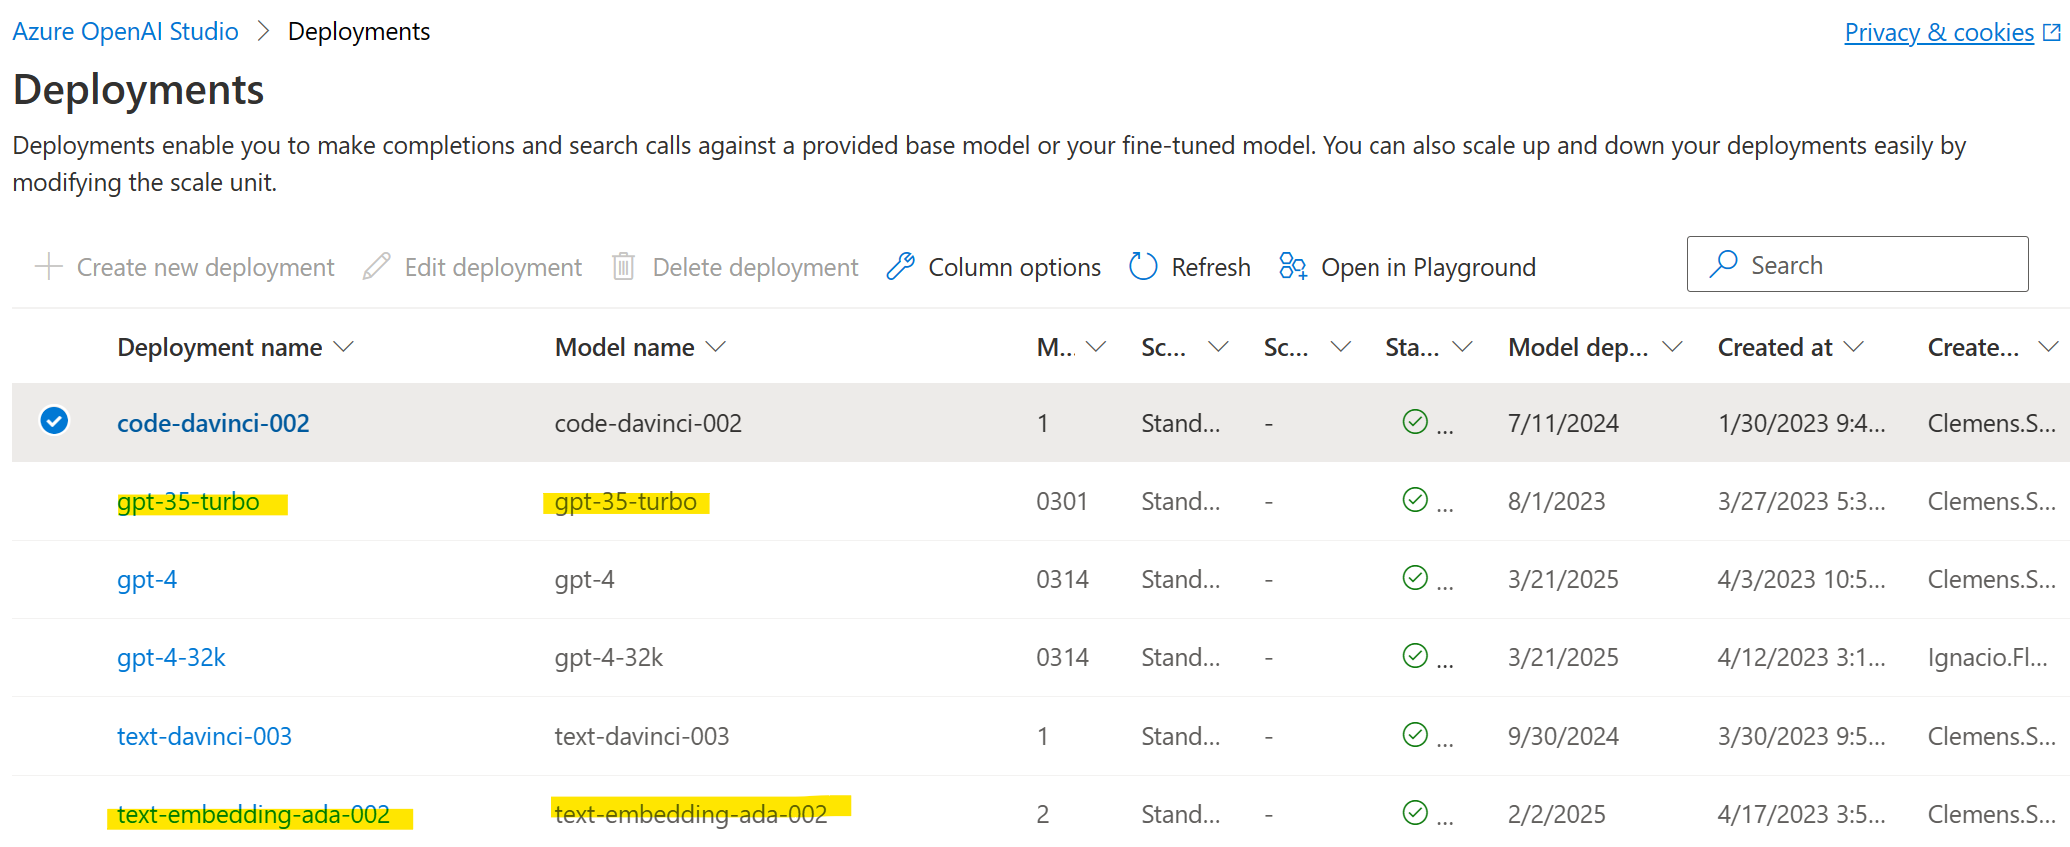Click the plus icon for Create new deployment
Screen dimensions: 2070x847
click(x=48, y=267)
